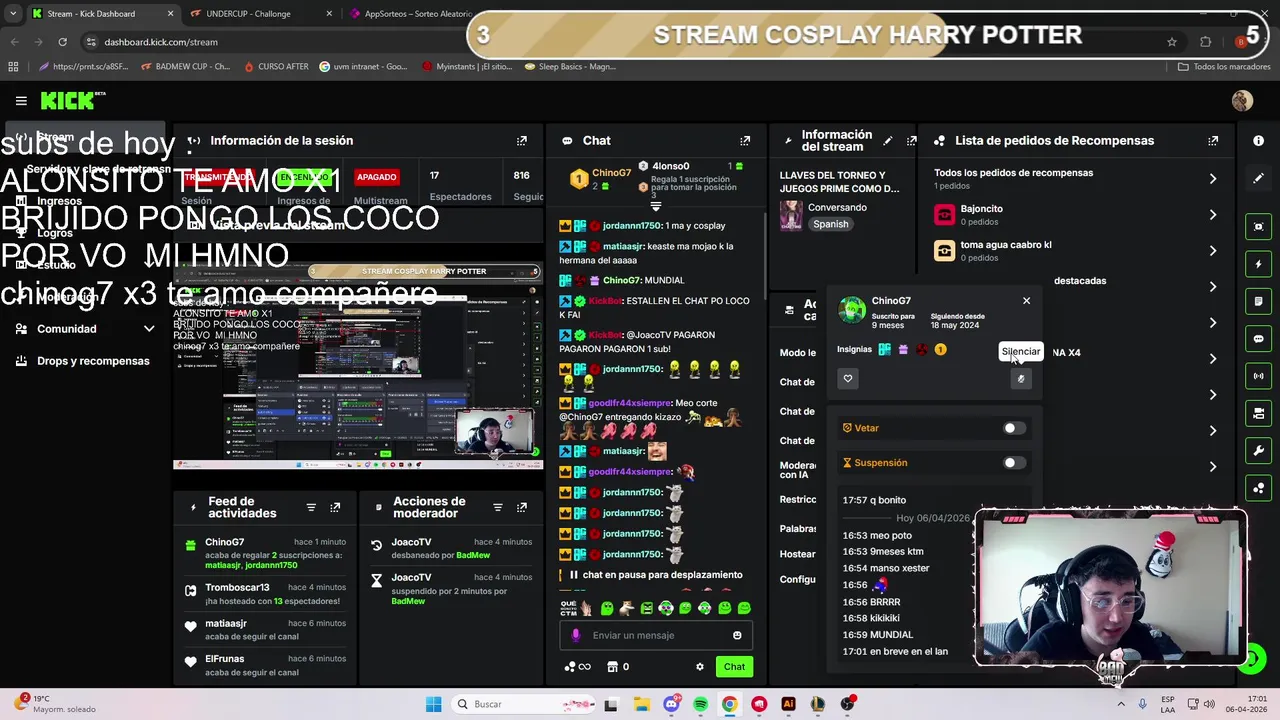This screenshot has width=1280, height=720.
Task: Open chat settings gear icon
Action: tap(700, 667)
